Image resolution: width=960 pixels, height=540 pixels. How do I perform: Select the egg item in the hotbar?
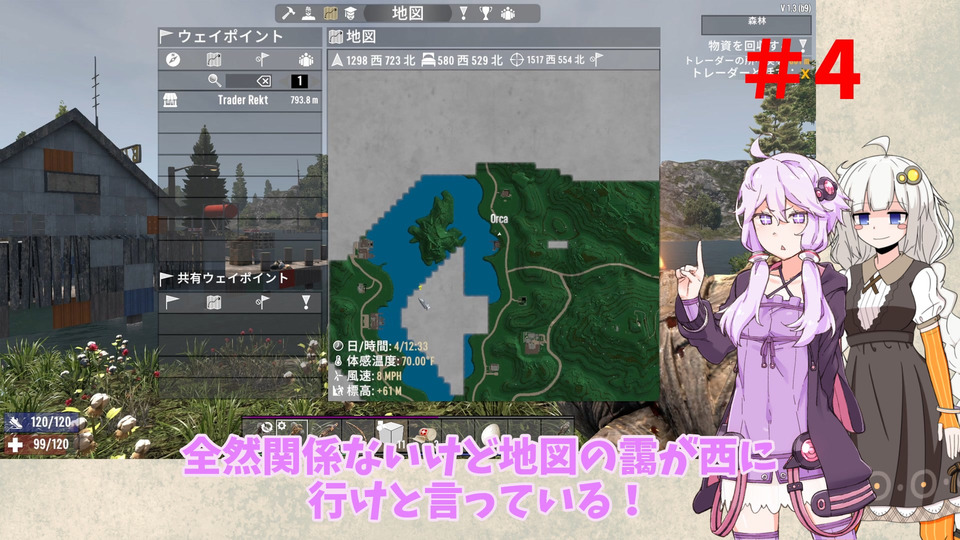(x=490, y=432)
